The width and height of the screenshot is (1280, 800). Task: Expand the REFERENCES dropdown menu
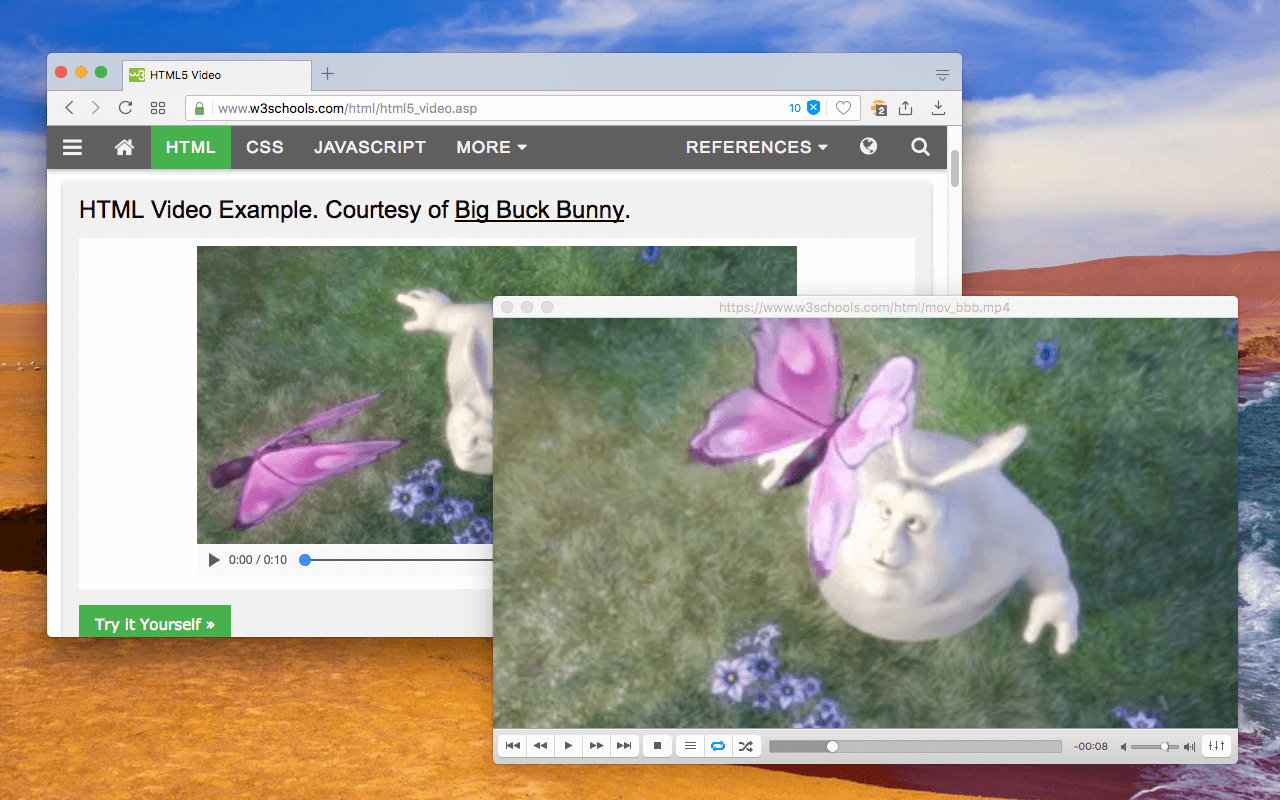[x=757, y=147]
